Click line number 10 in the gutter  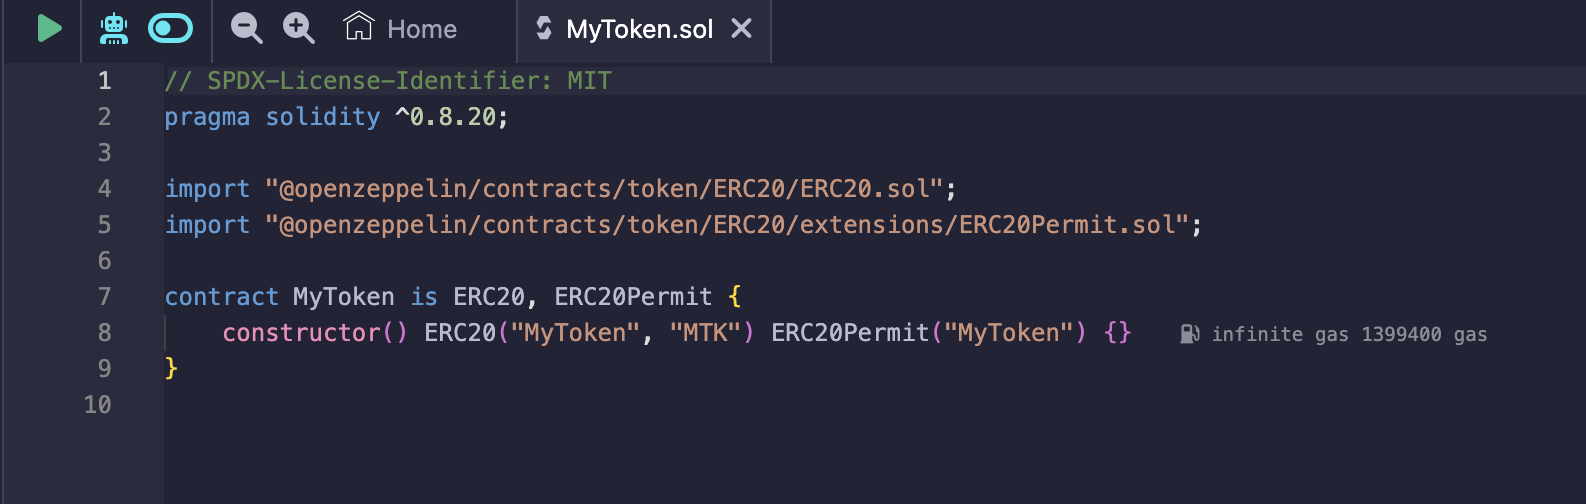click(x=98, y=405)
